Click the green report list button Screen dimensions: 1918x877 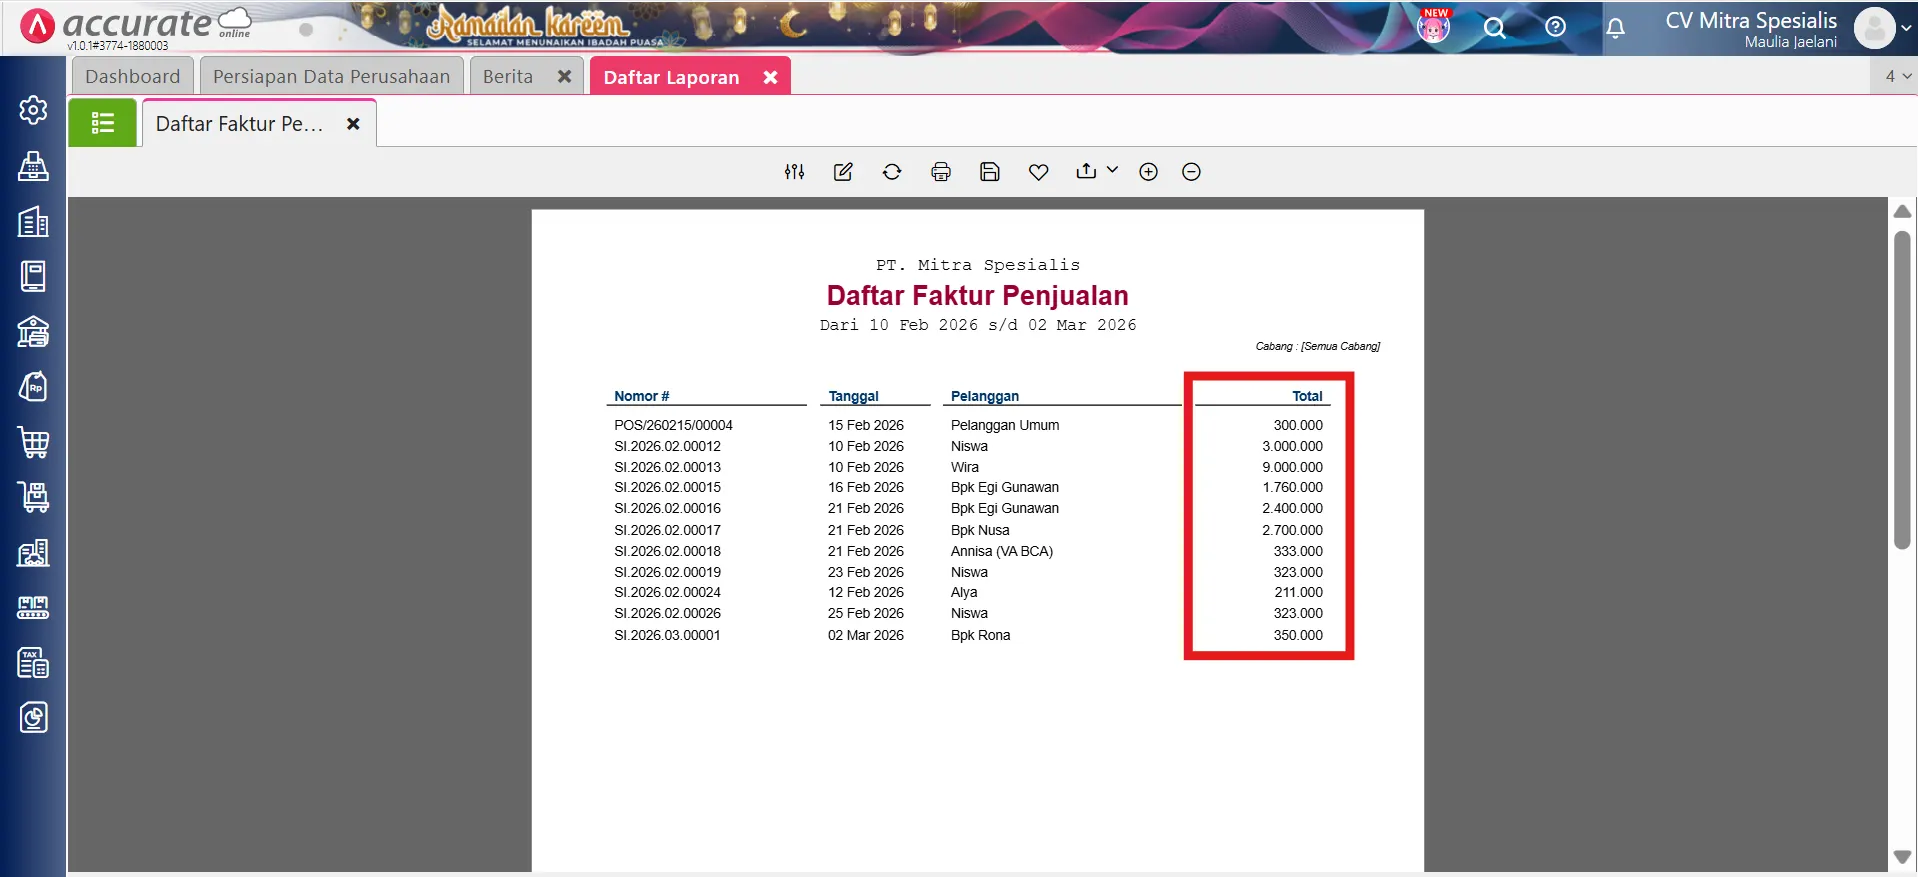[x=102, y=123]
